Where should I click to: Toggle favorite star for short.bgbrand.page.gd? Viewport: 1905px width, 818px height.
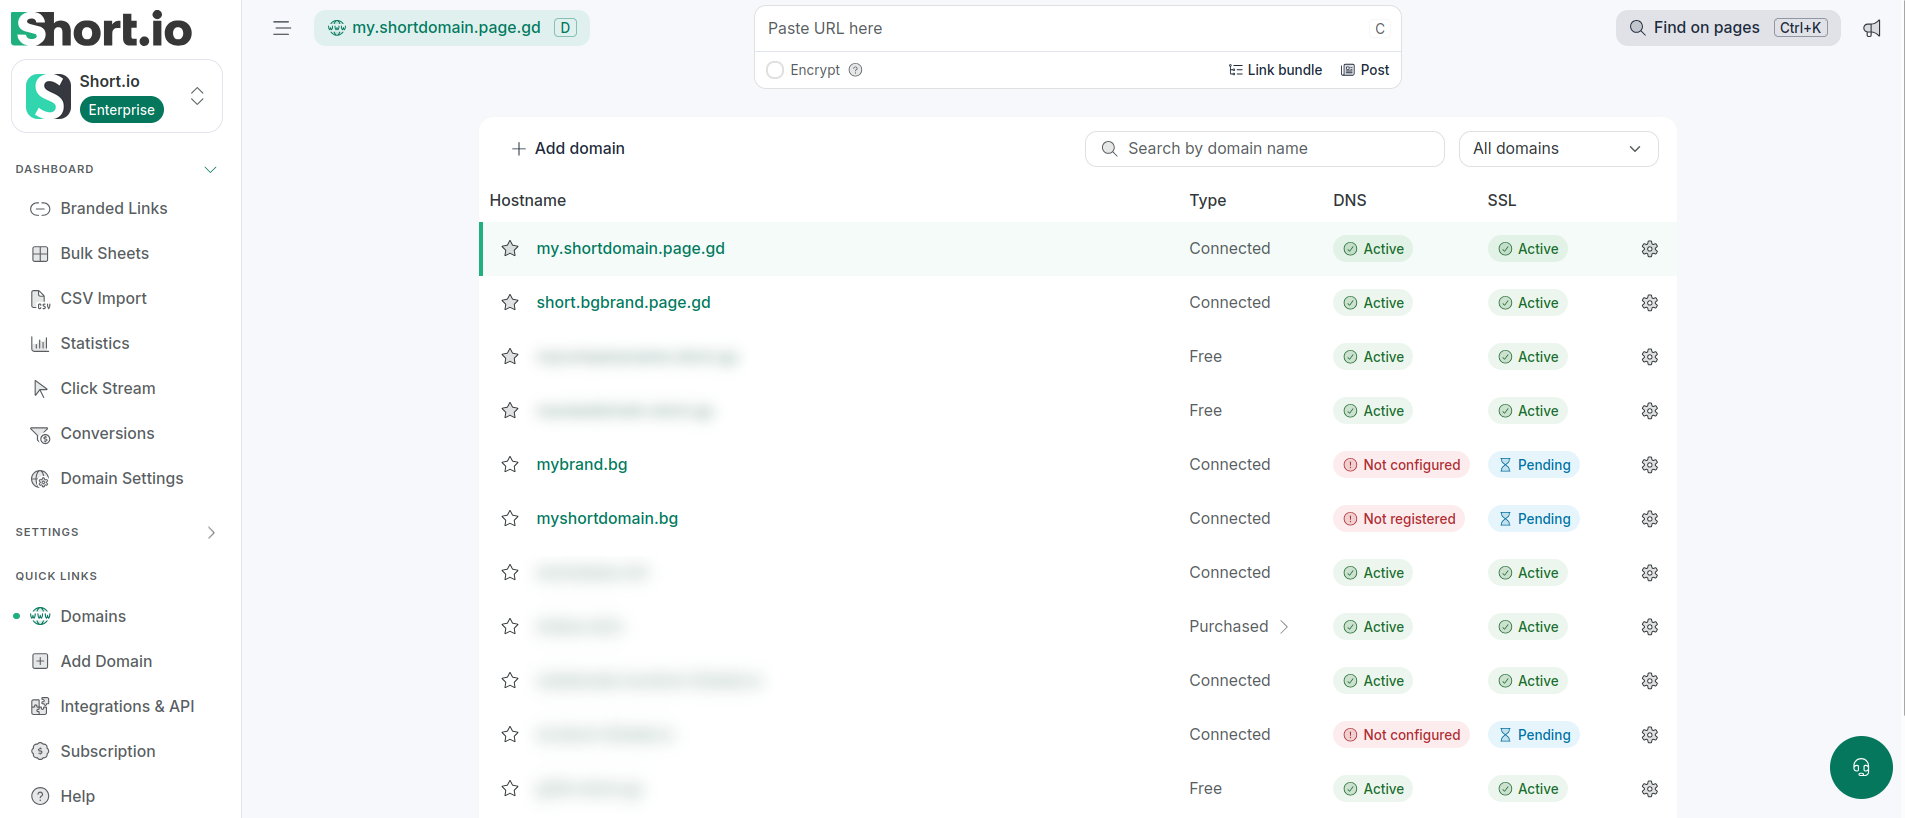(x=510, y=303)
